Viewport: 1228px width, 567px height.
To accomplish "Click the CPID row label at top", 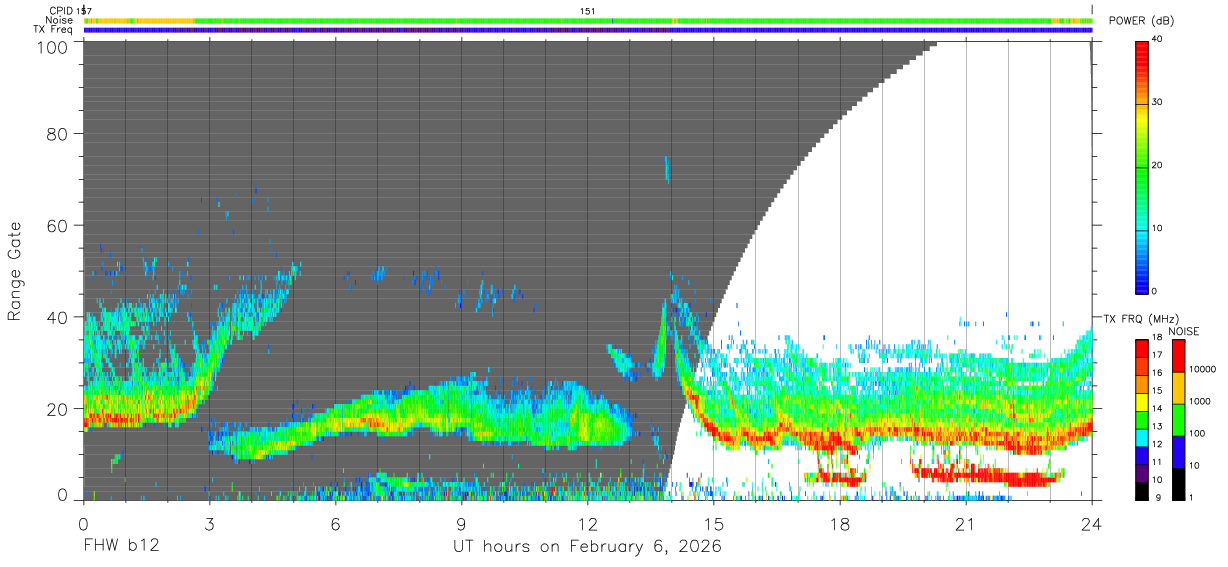I will point(62,11).
